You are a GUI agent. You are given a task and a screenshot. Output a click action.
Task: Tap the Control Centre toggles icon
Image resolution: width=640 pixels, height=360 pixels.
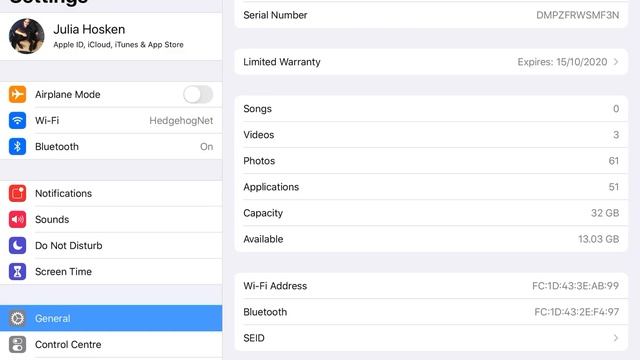tap(17, 344)
